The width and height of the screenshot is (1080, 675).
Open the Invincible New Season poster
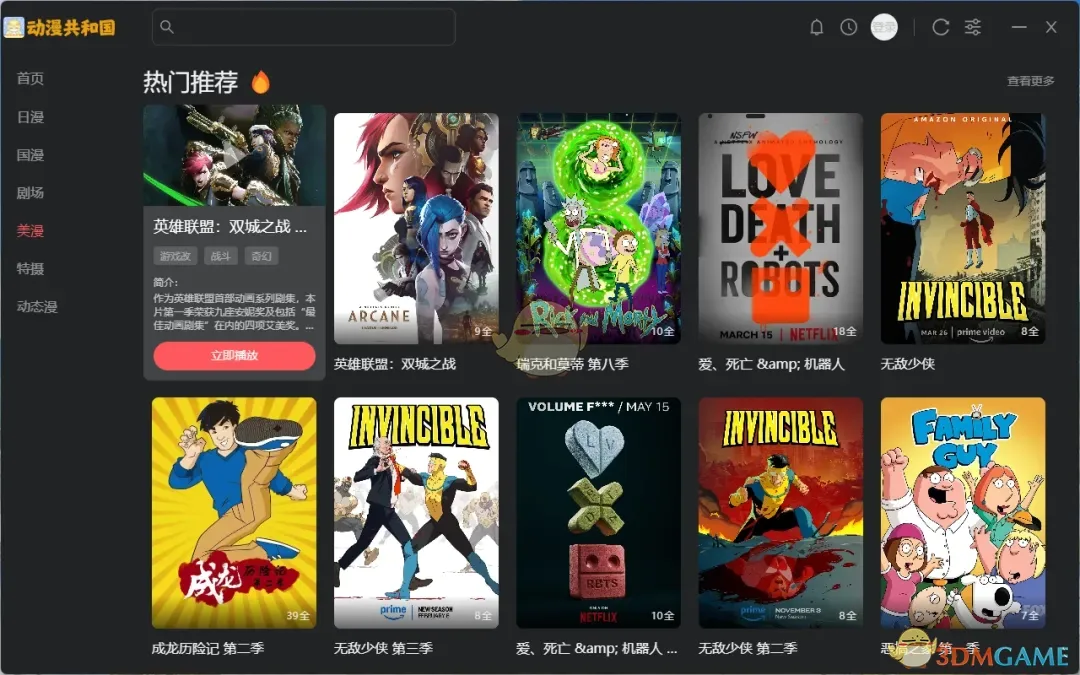(416, 512)
